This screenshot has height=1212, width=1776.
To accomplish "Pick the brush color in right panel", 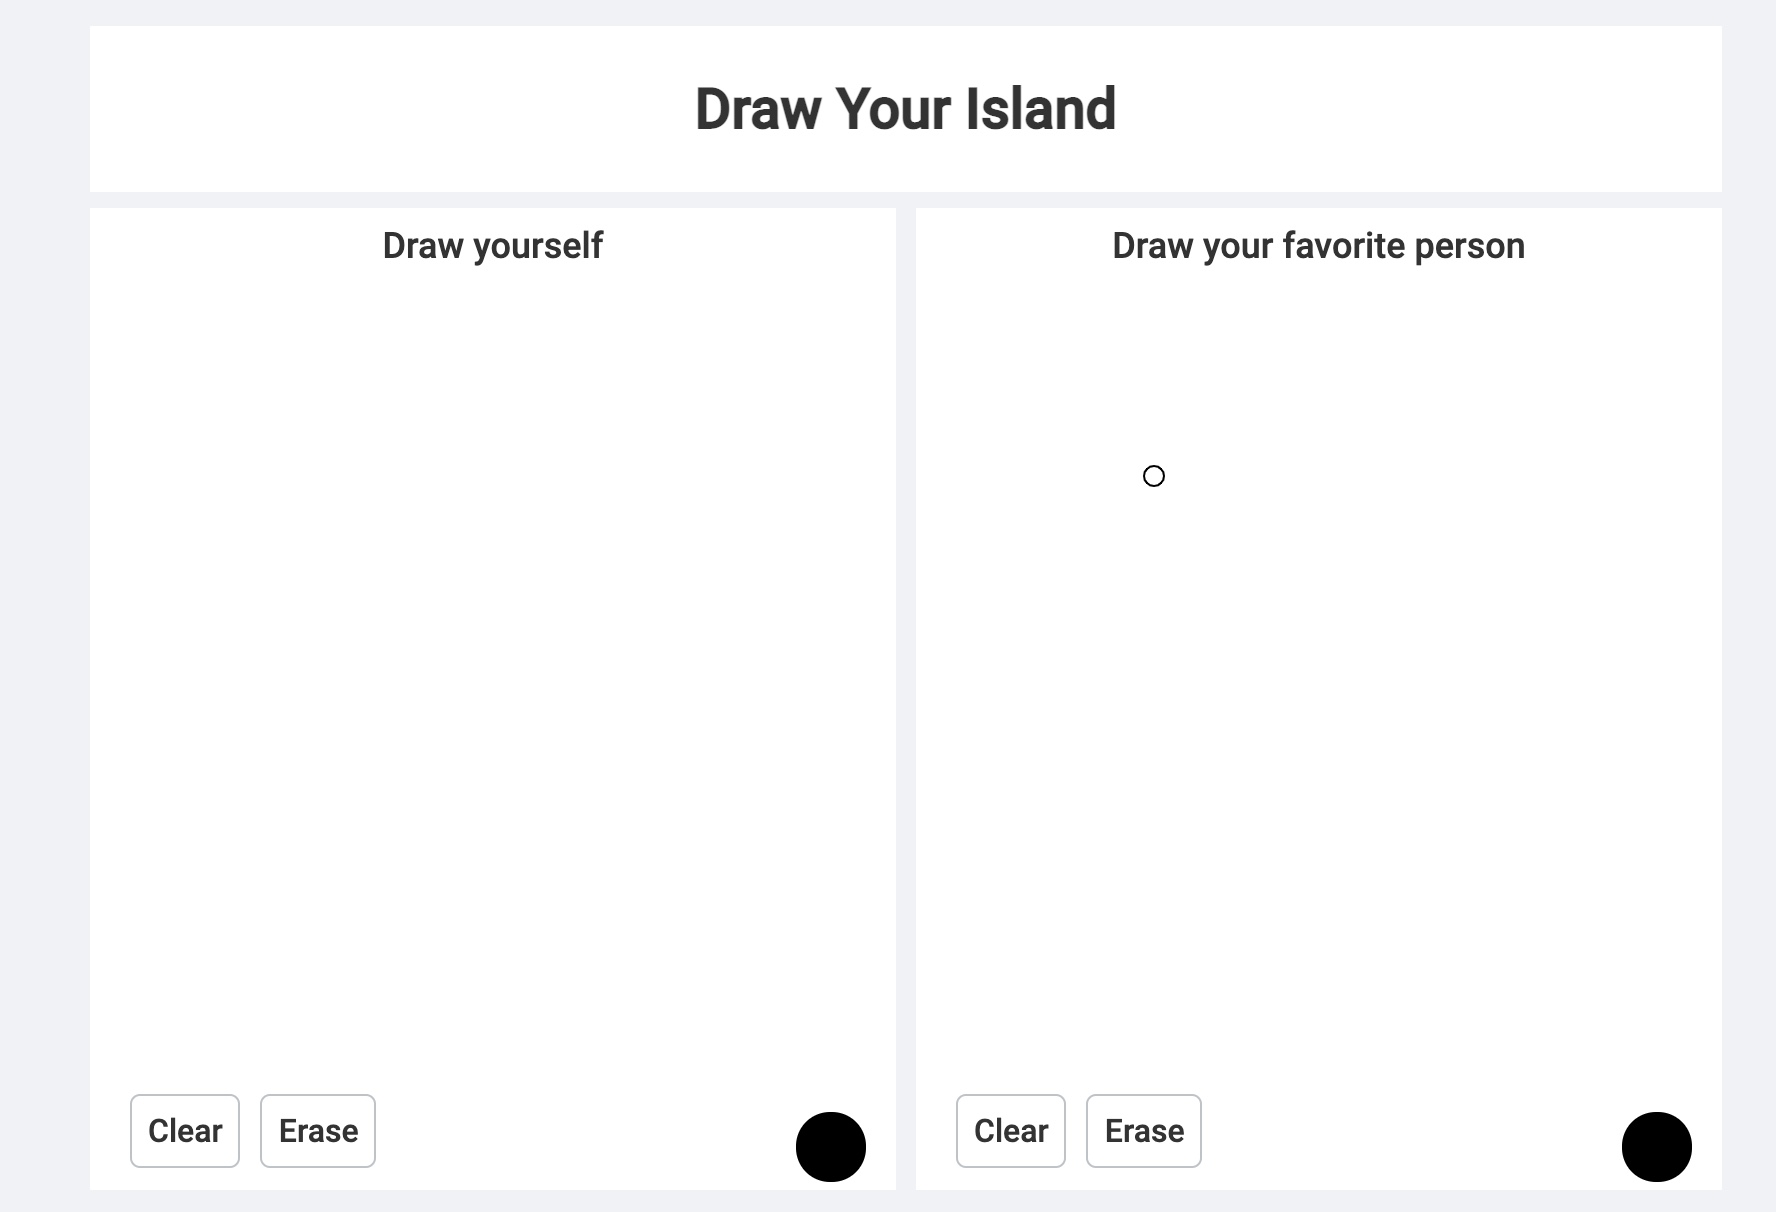I will pyautogui.click(x=1657, y=1147).
